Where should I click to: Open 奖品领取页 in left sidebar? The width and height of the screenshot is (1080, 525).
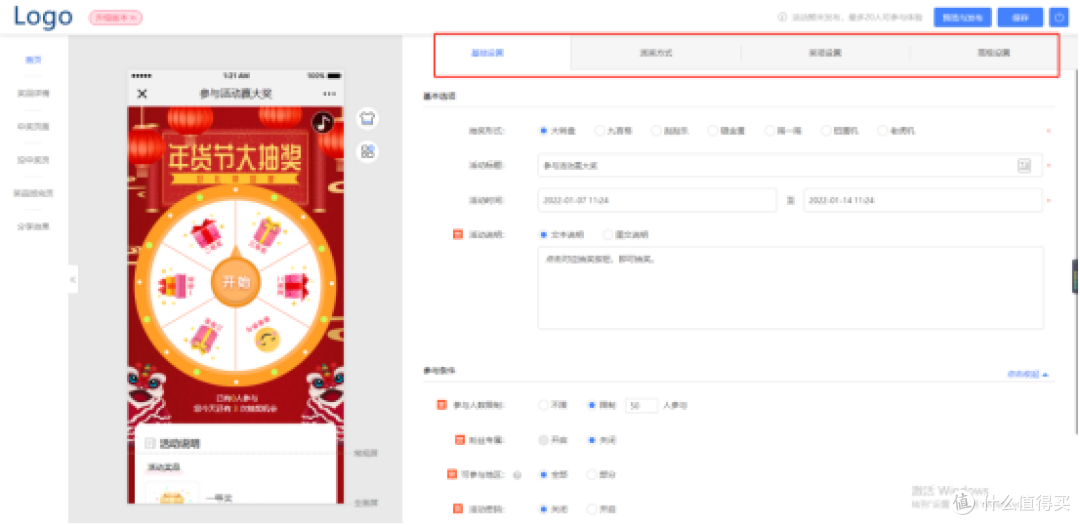[x=34, y=193]
